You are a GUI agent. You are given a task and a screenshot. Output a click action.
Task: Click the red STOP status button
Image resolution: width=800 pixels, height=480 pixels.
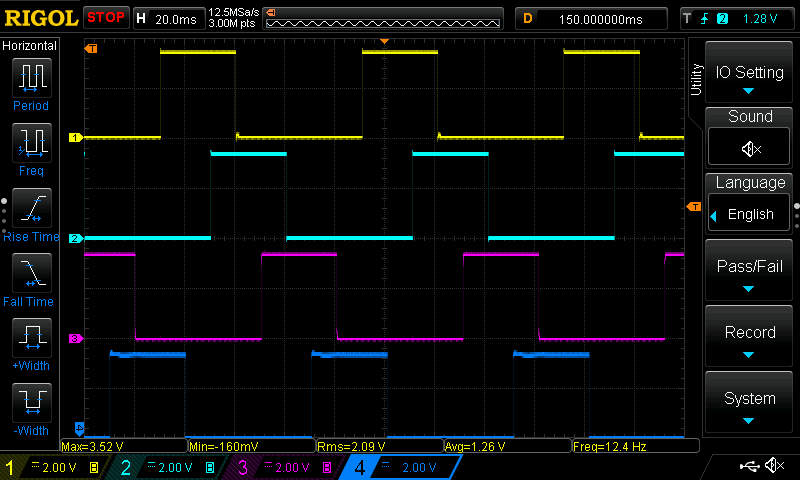click(x=106, y=18)
